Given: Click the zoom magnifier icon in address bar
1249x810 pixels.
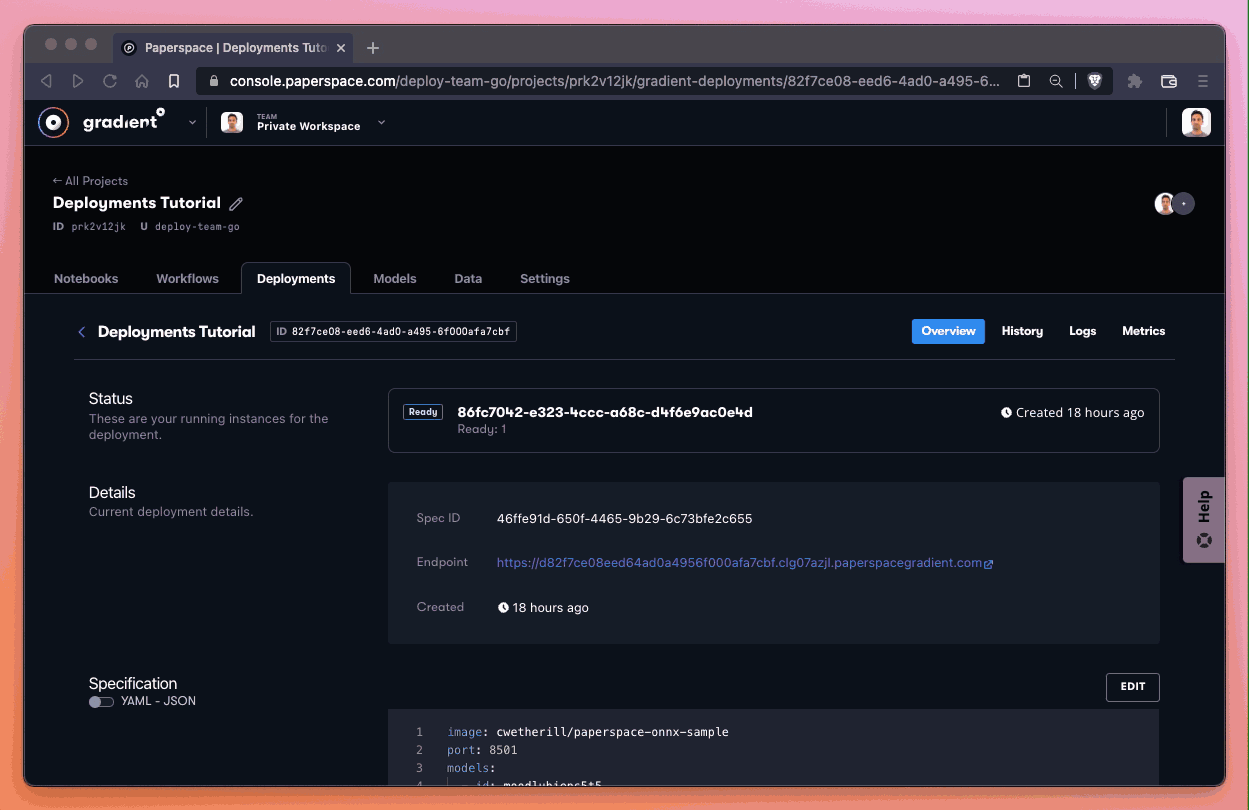Looking at the screenshot, I should coord(1056,81).
